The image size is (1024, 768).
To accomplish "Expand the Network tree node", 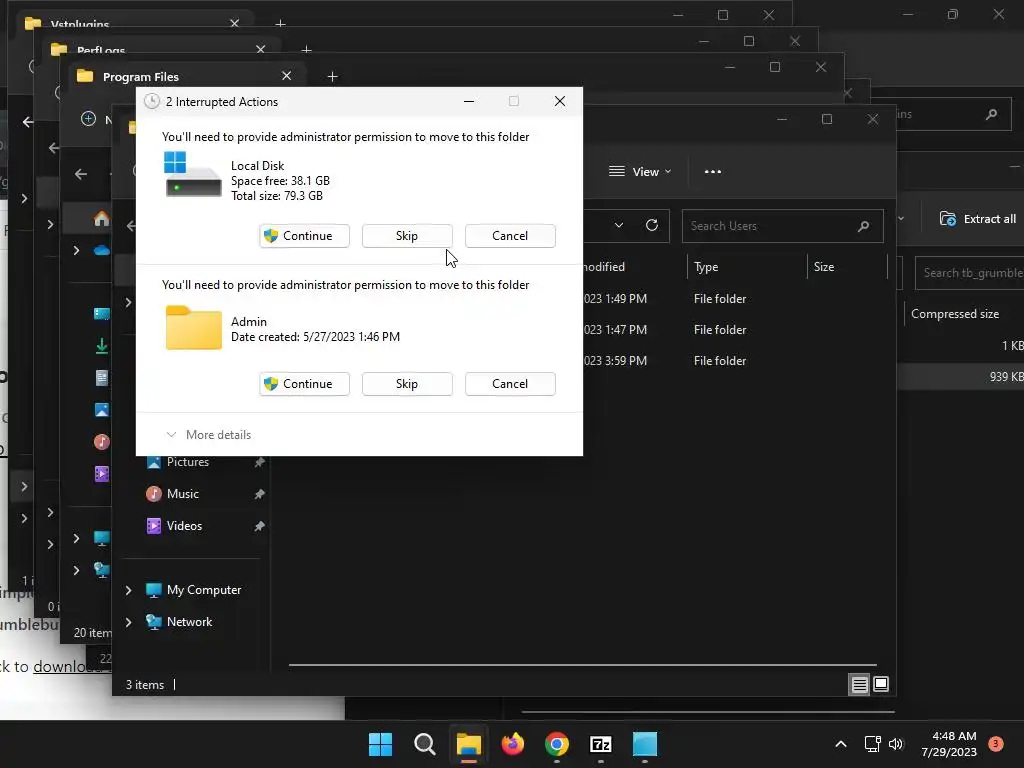I will click(129, 622).
